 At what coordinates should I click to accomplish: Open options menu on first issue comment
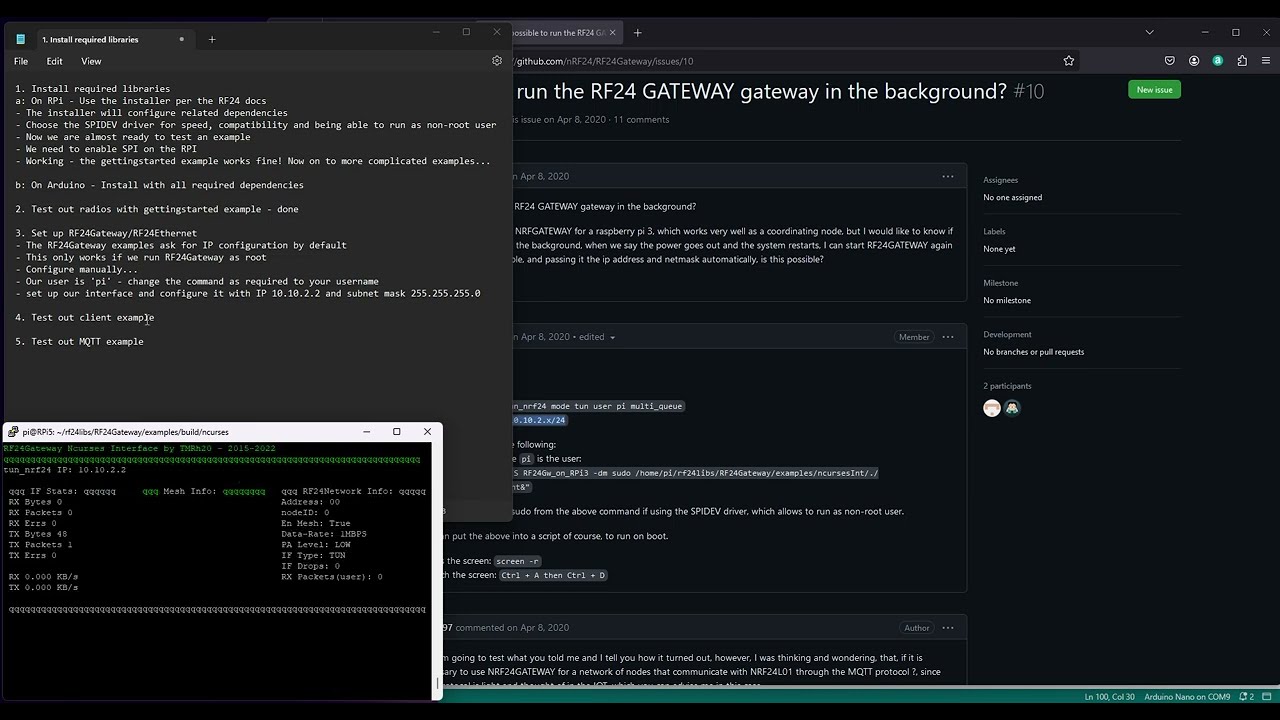pyautogui.click(x=947, y=177)
